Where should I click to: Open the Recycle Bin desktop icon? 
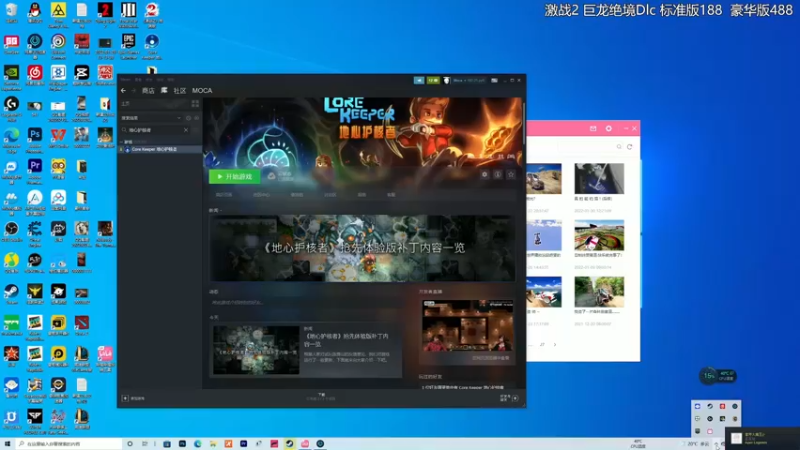[11, 11]
